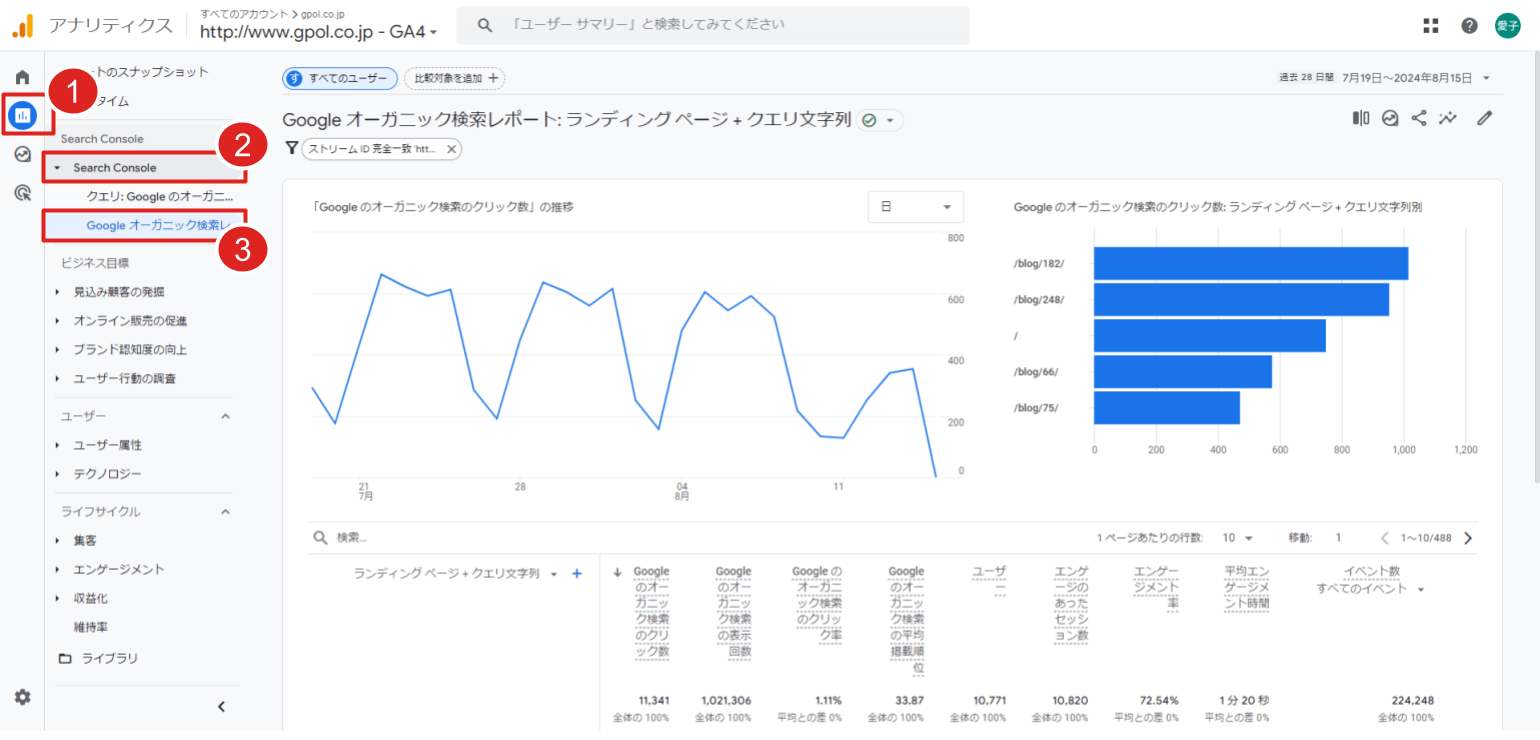Click the filter funnel icon

click(291, 148)
